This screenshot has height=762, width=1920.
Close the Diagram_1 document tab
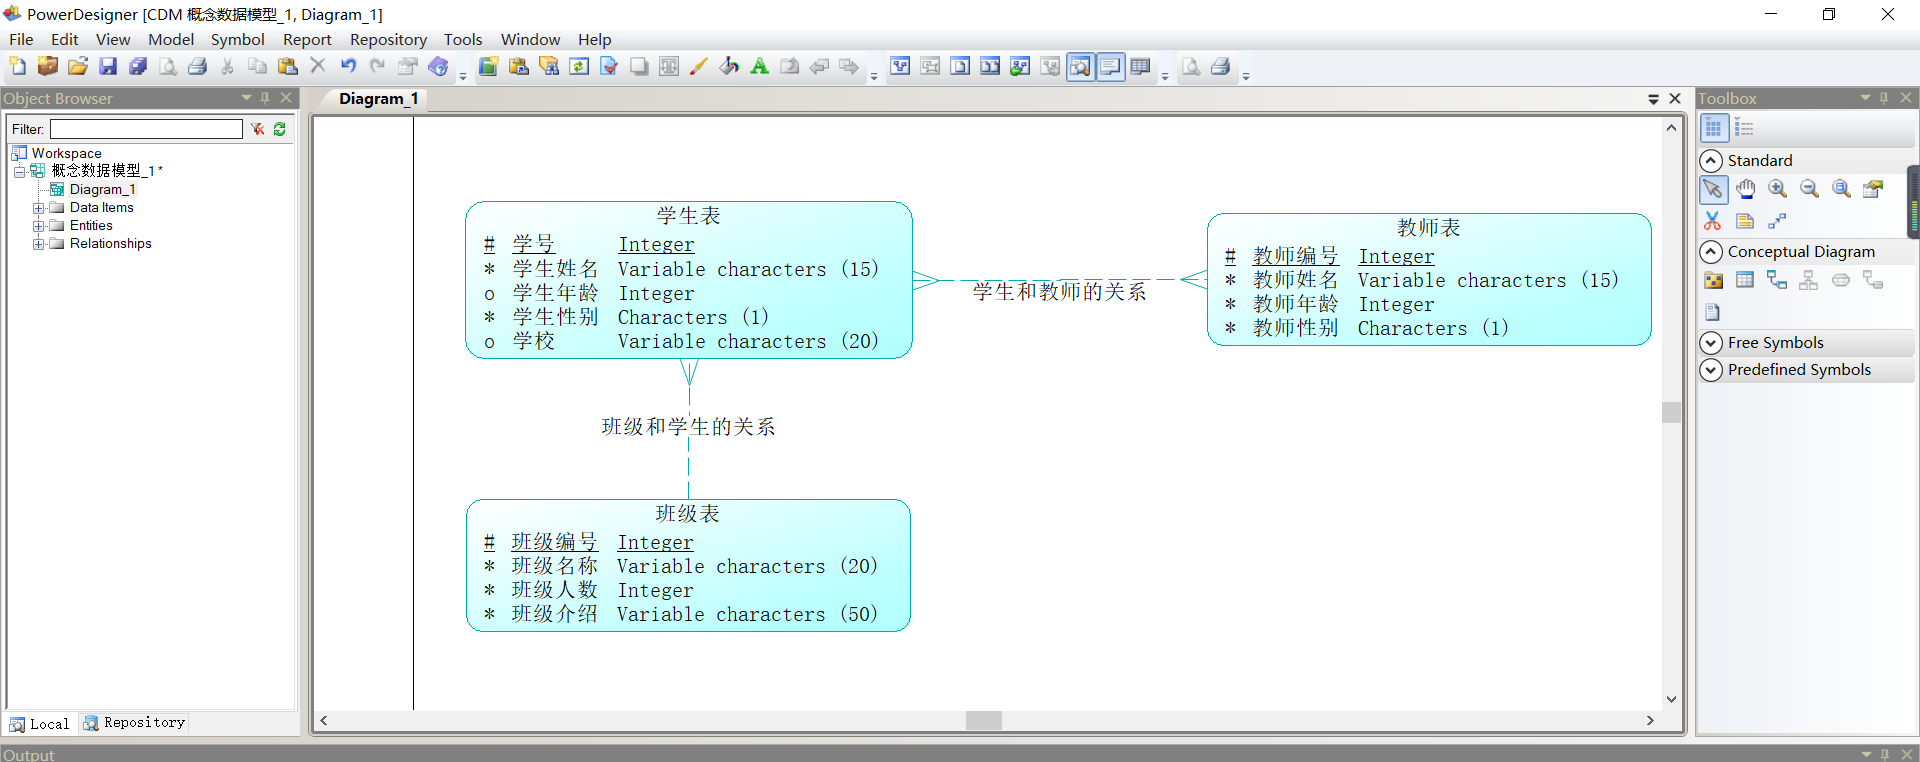tap(1675, 98)
